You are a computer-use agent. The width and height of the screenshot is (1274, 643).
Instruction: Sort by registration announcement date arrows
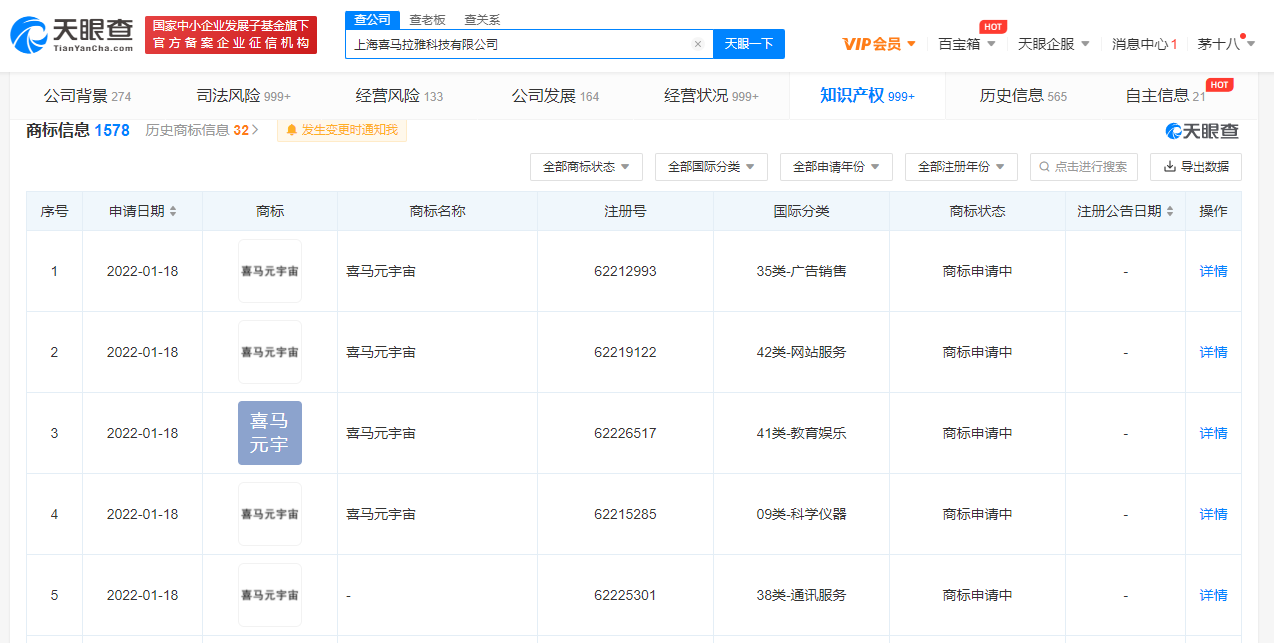tap(1169, 212)
